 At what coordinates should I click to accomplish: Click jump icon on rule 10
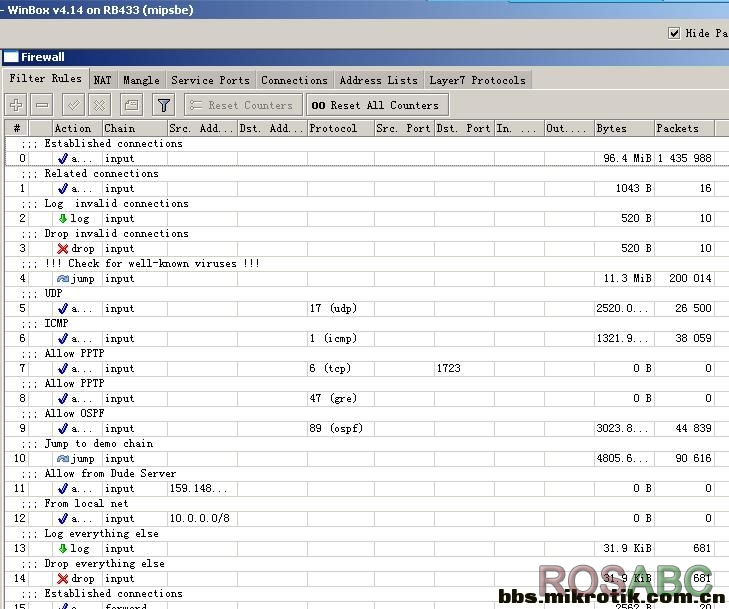pyautogui.click(x=63, y=458)
